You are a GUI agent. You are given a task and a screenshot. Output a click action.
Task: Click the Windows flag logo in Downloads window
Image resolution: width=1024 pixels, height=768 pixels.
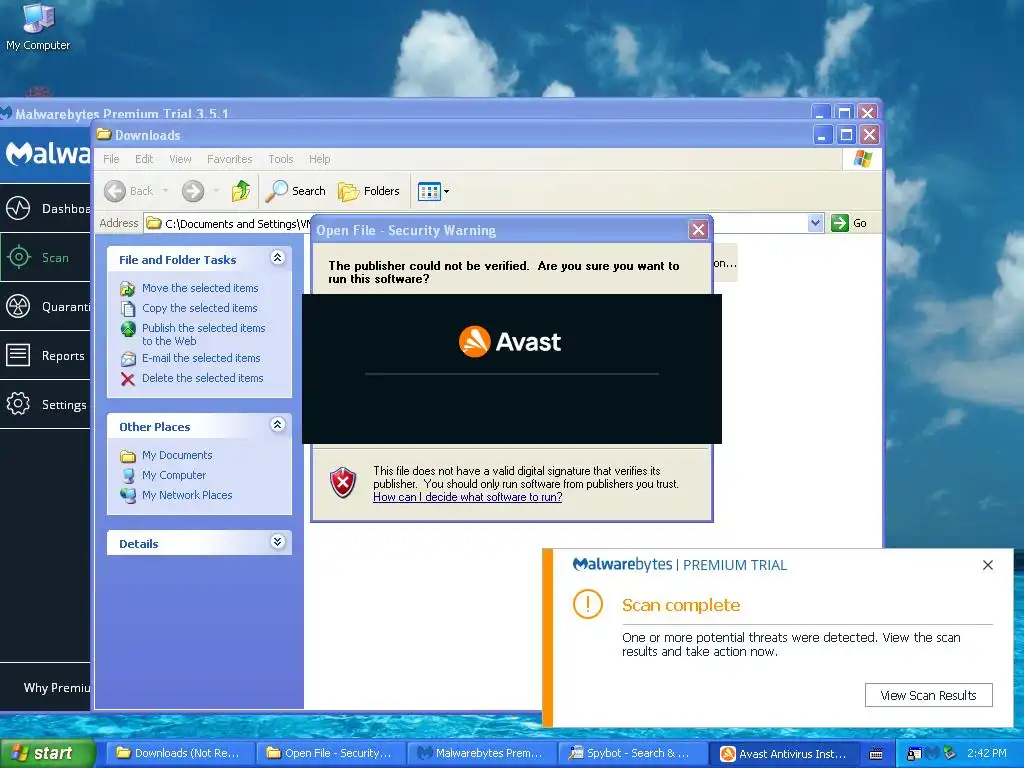click(863, 159)
